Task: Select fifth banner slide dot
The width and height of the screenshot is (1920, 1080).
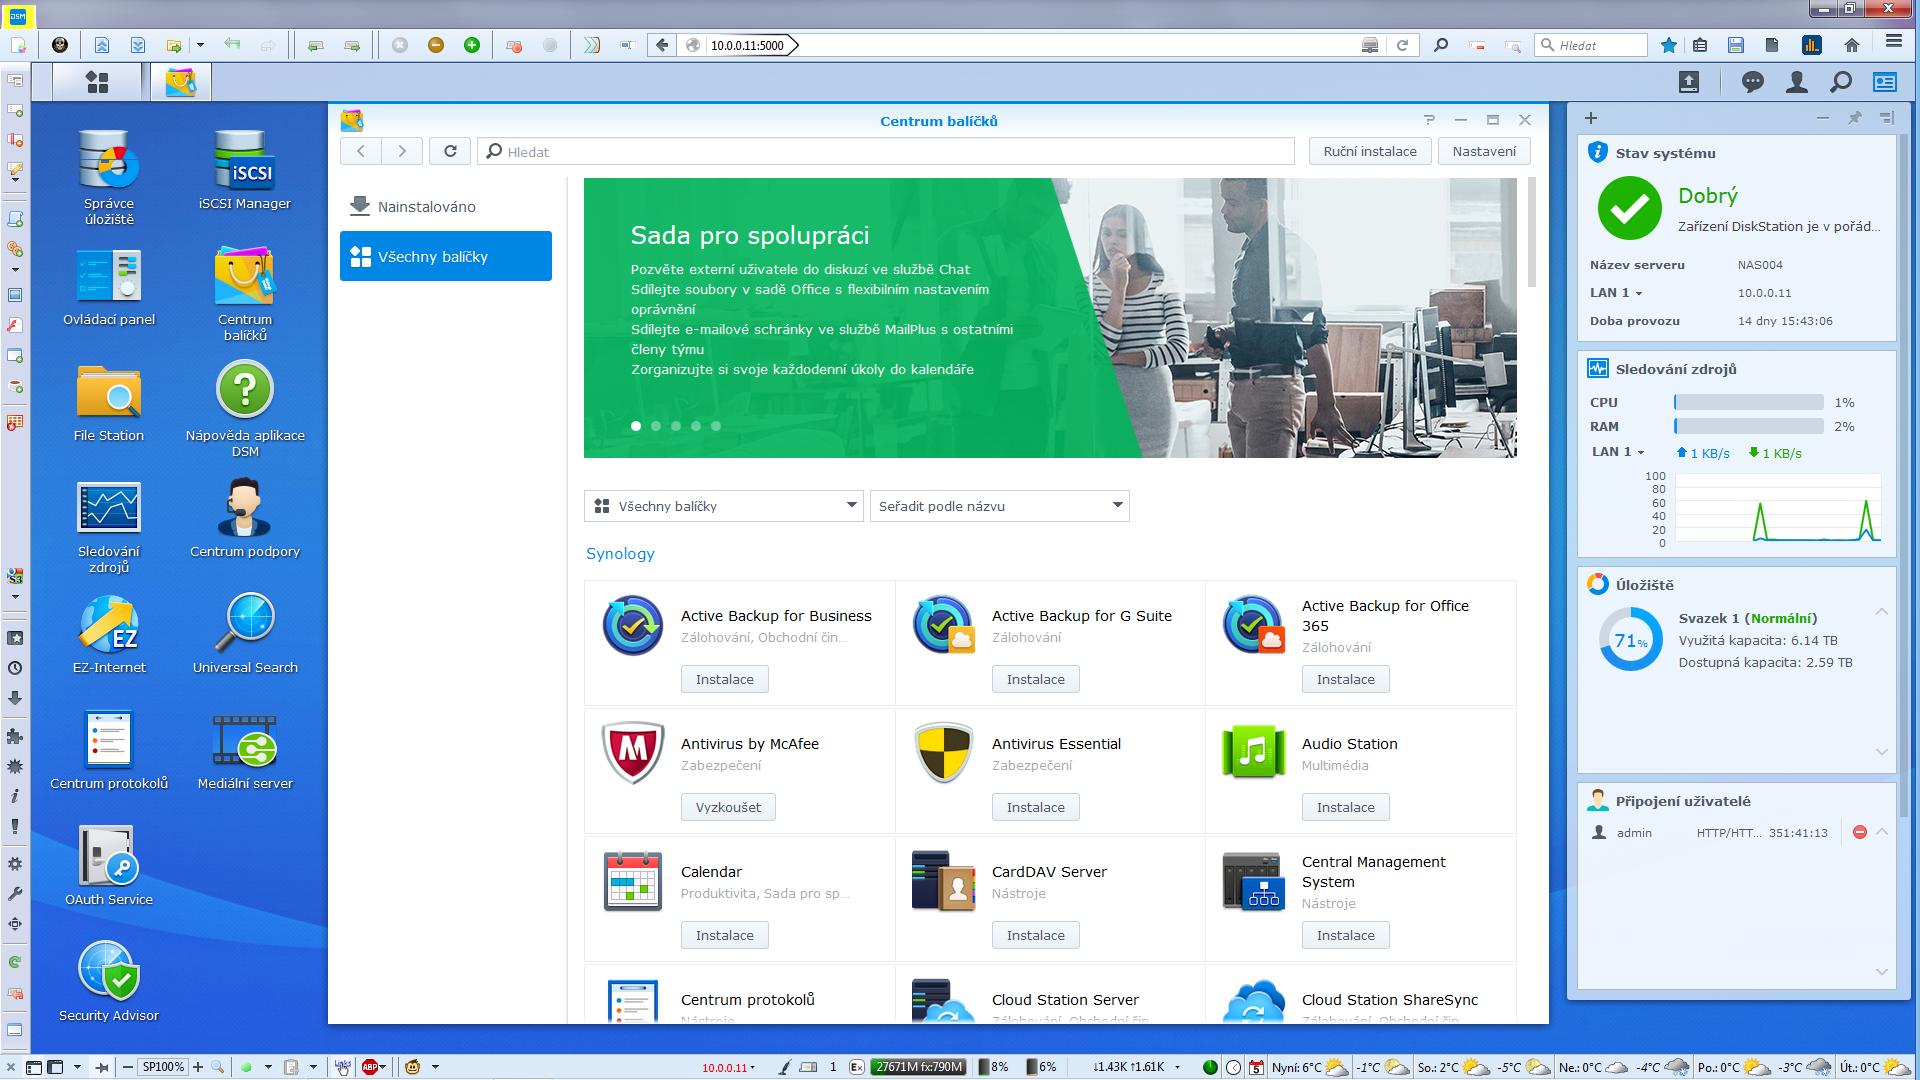Action: click(x=716, y=426)
